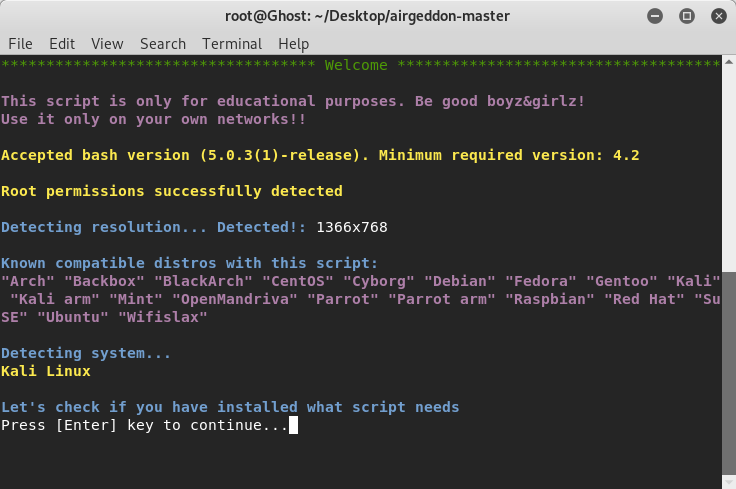Click the "BlackArch" distro name
The width and height of the screenshot is (736, 489).
[x=203, y=281]
